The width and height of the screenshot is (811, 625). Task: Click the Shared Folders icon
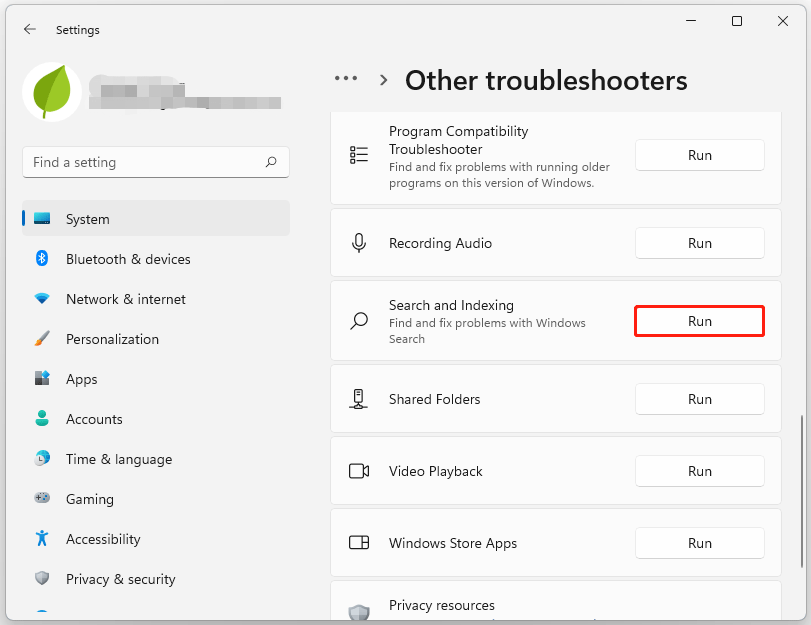coord(358,399)
